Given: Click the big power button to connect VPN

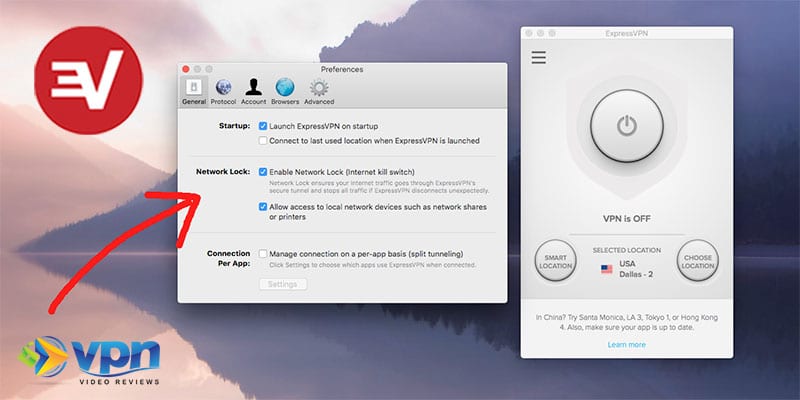Looking at the screenshot, I should coord(627,126).
